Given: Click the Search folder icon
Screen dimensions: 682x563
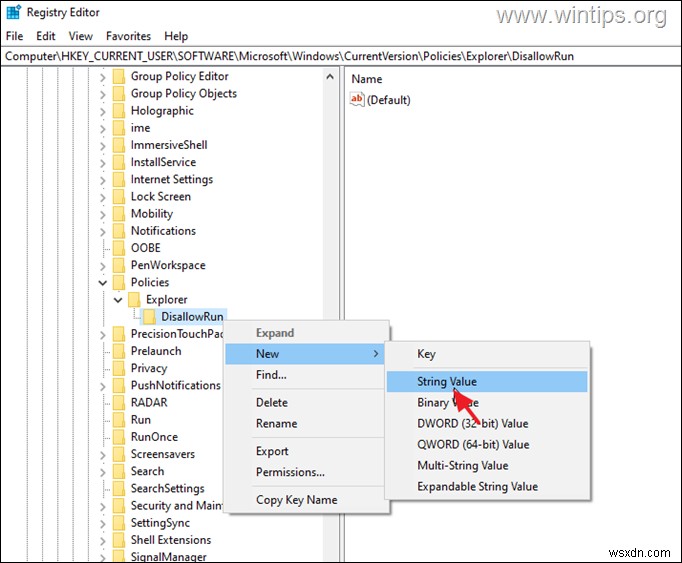Looking at the screenshot, I should coord(119,471).
